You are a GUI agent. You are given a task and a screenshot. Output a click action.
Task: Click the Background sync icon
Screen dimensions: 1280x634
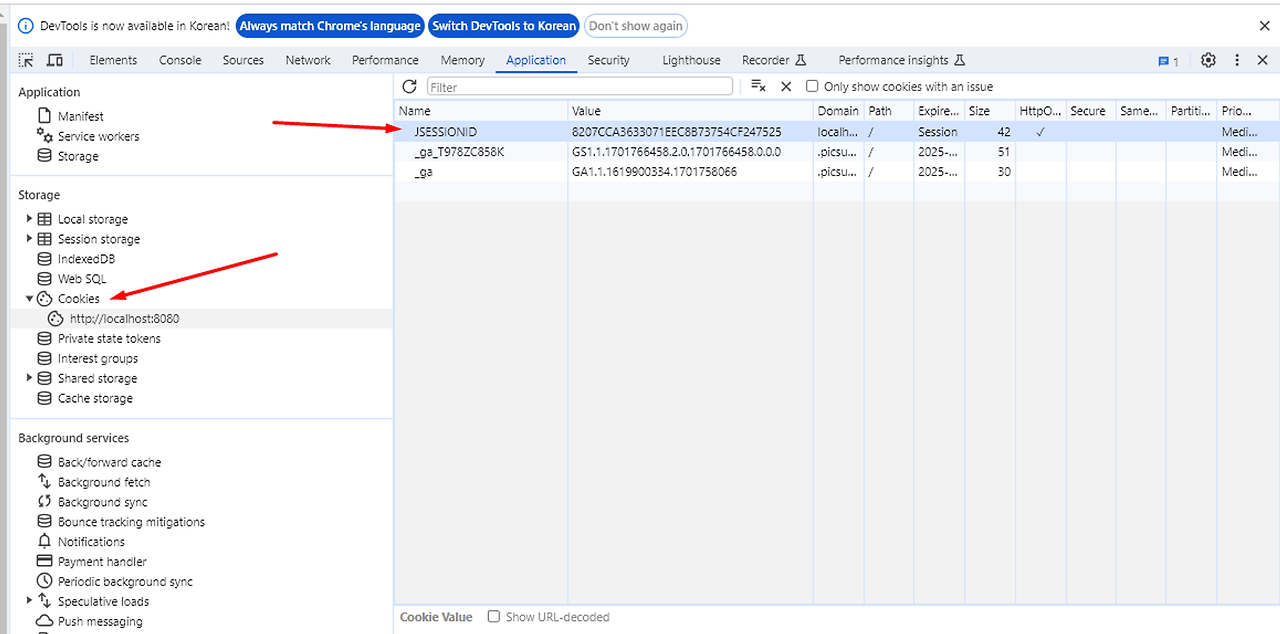[x=44, y=502]
